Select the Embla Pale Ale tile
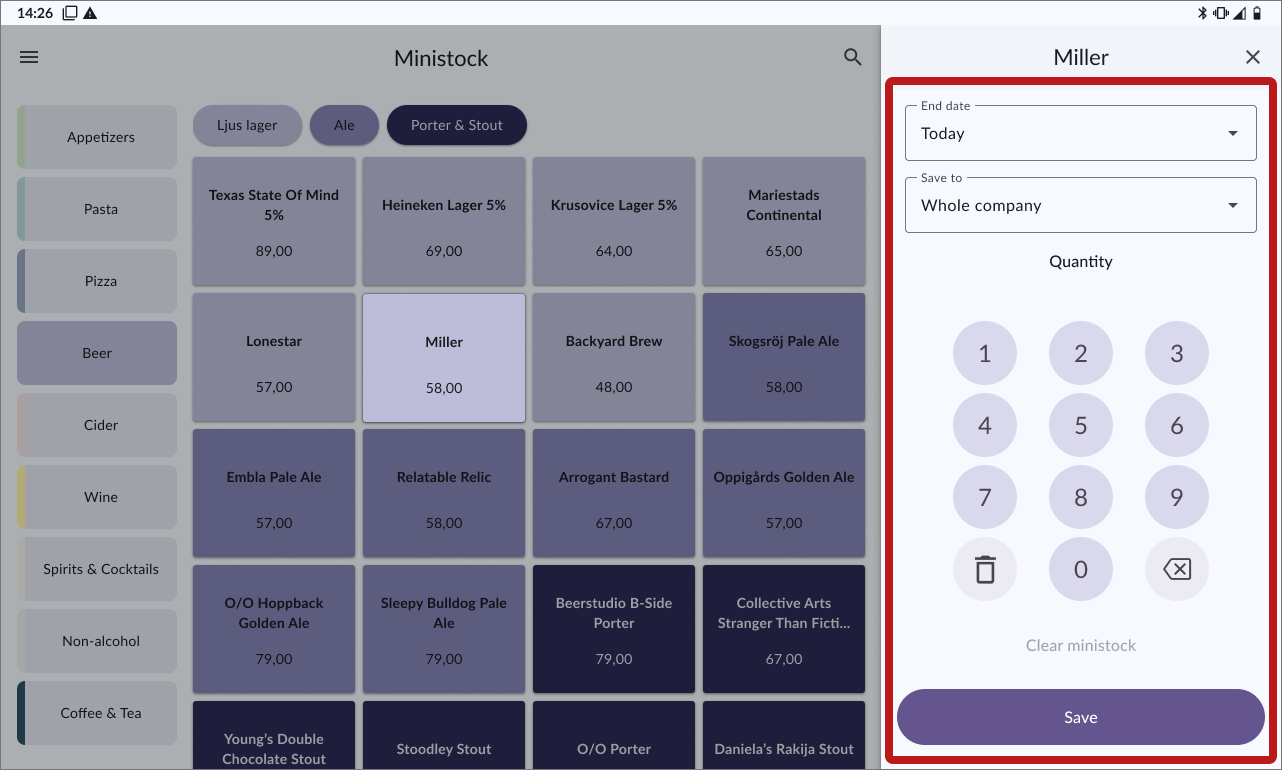Viewport: 1282px width, 770px height. (x=274, y=494)
